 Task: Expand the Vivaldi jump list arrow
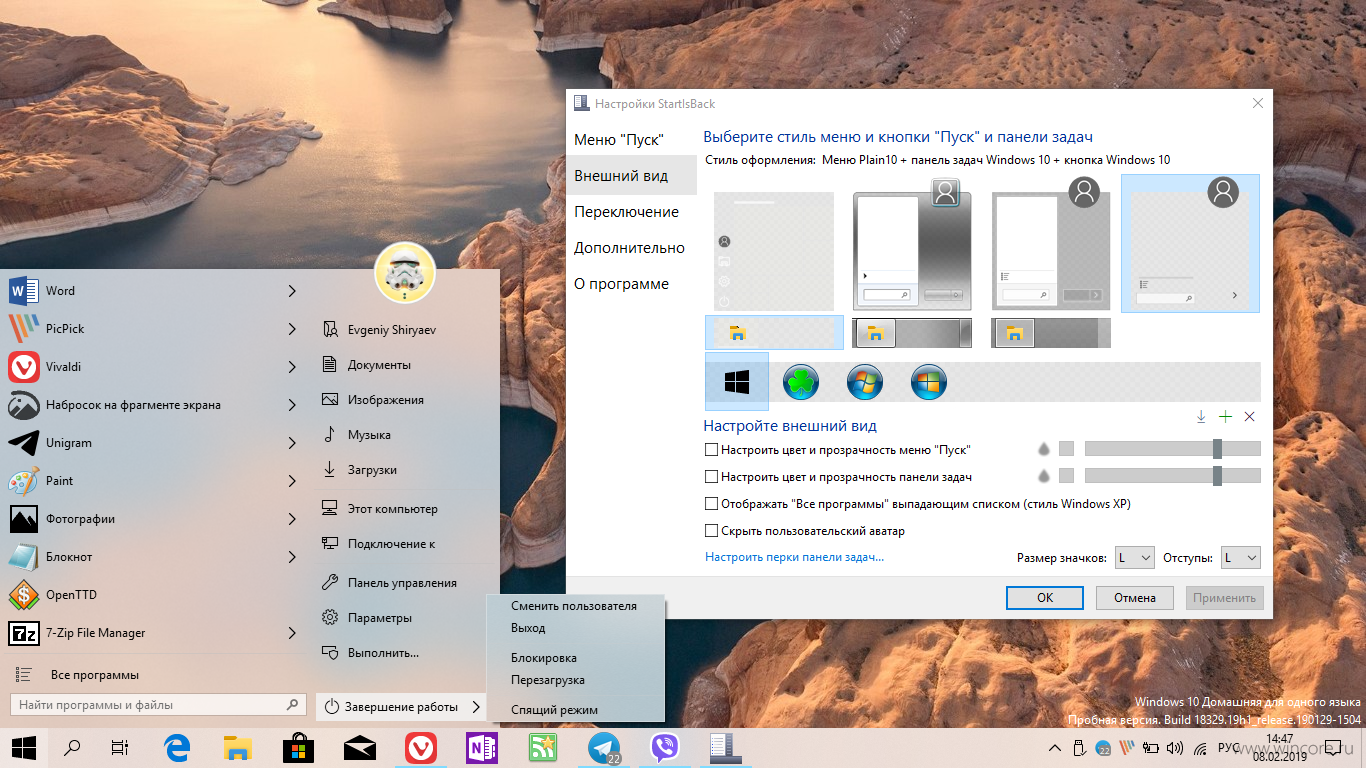click(292, 367)
